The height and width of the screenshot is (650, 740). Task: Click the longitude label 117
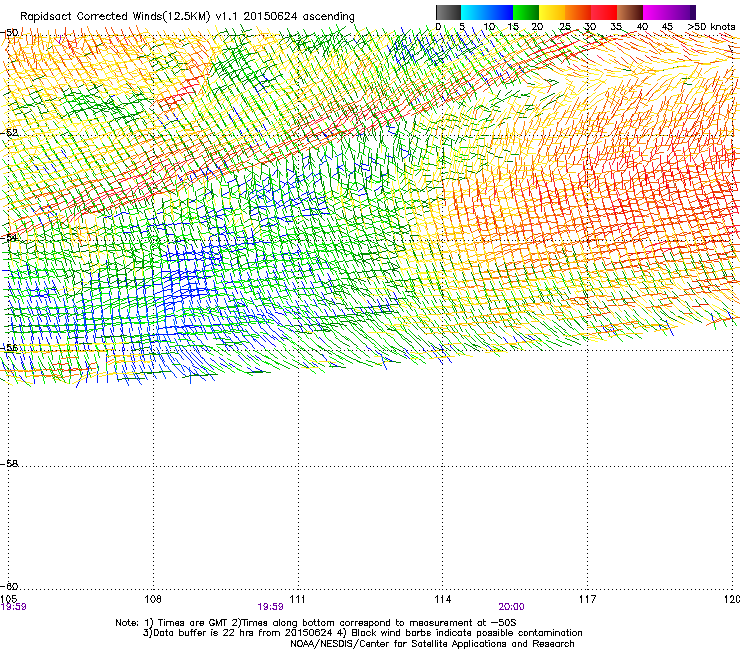pos(587,599)
